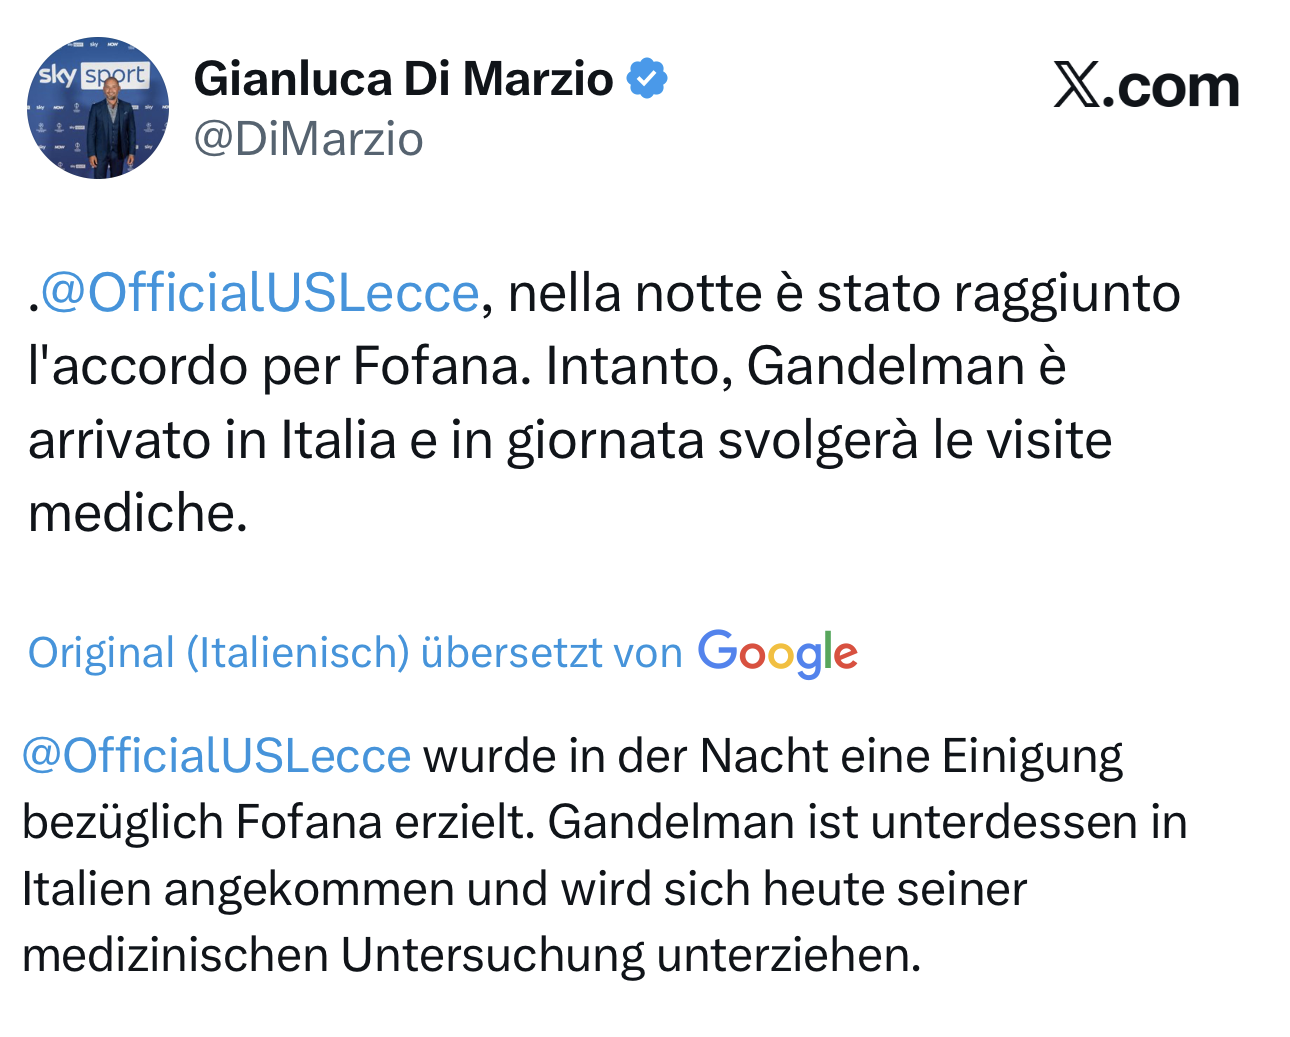Screen dimensions: 1290x1037
Task: Click the blue verified checkmark badge
Action: click(647, 79)
